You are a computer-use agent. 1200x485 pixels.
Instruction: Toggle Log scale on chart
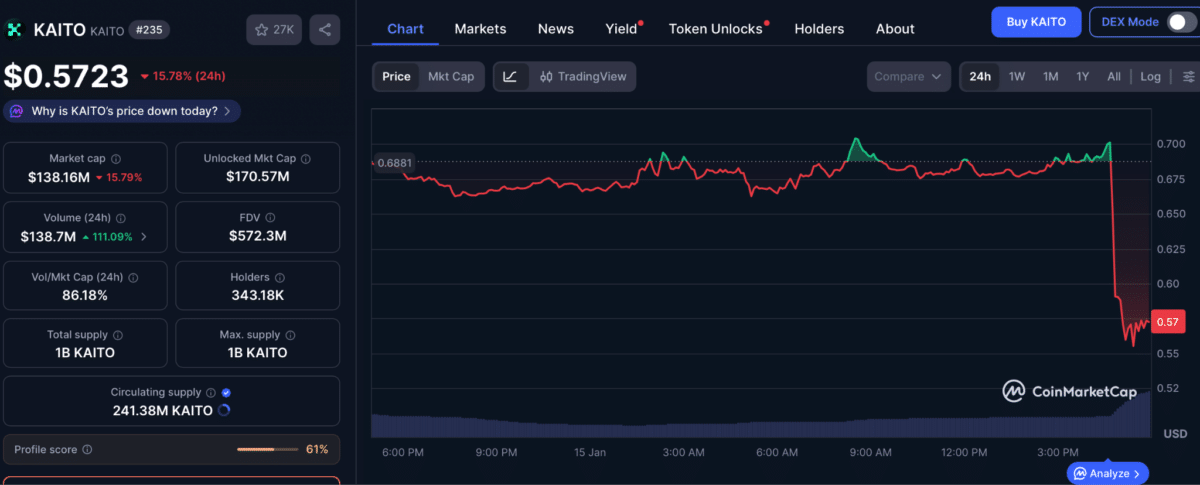(1151, 76)
